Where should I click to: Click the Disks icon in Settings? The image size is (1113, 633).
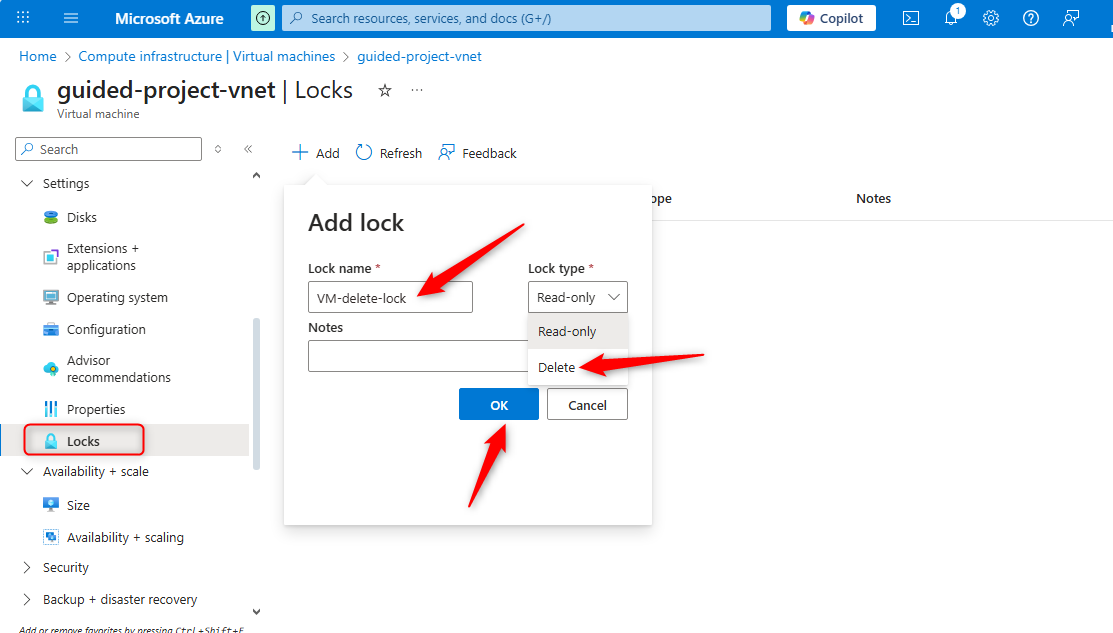tap(50, 217)
